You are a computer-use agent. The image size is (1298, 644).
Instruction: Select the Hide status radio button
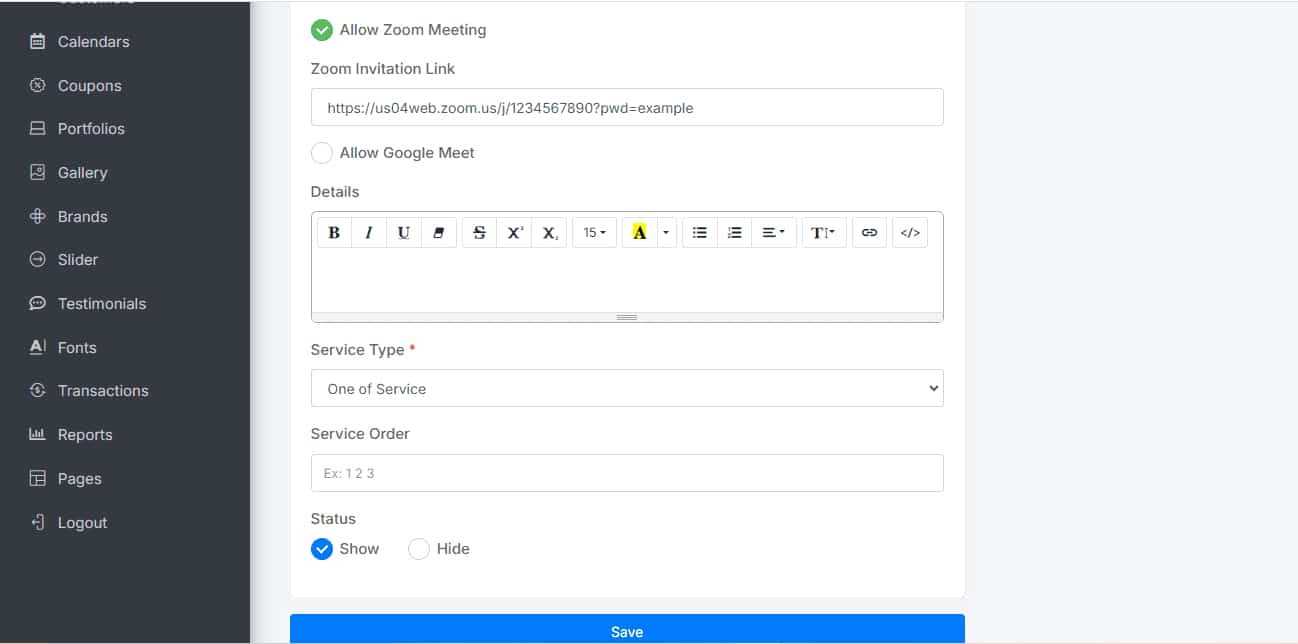[419, 549]
